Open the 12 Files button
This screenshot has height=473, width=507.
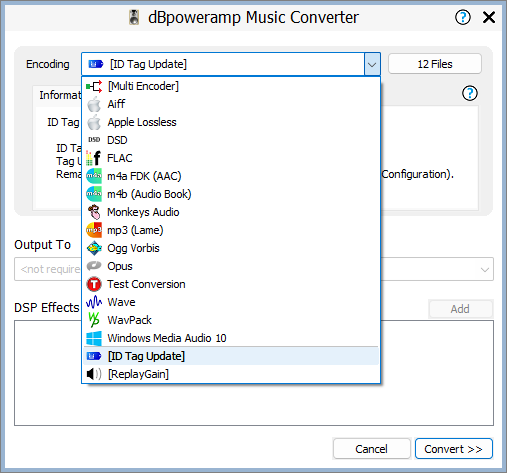tap(435, 64)
